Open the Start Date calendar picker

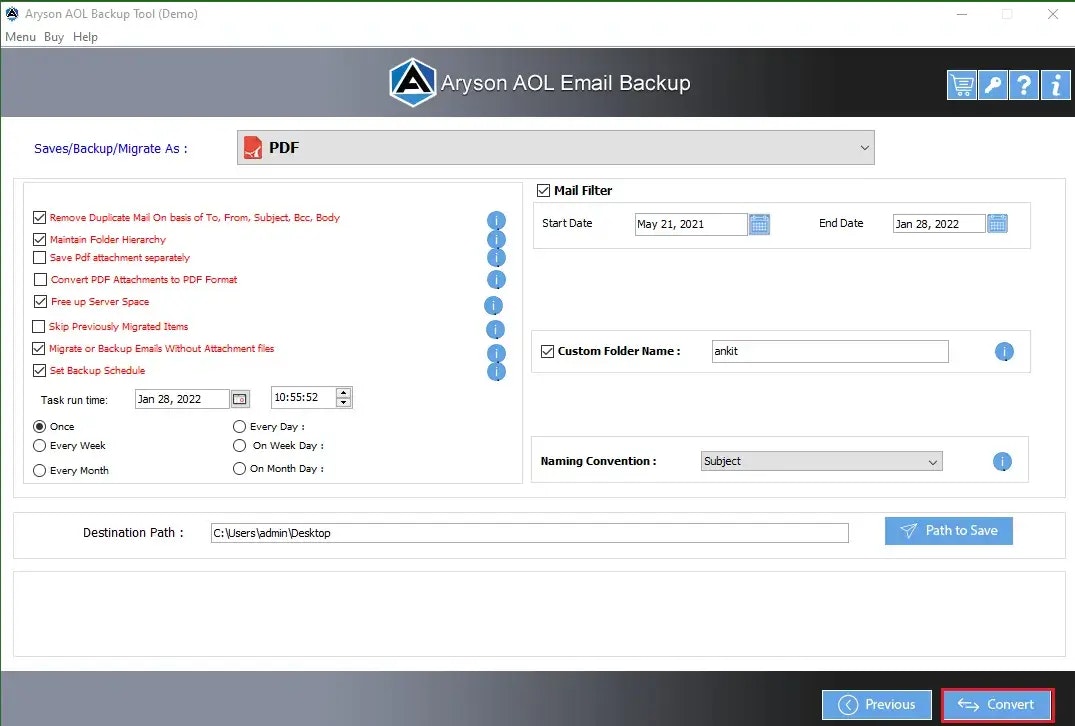[760, 224]
